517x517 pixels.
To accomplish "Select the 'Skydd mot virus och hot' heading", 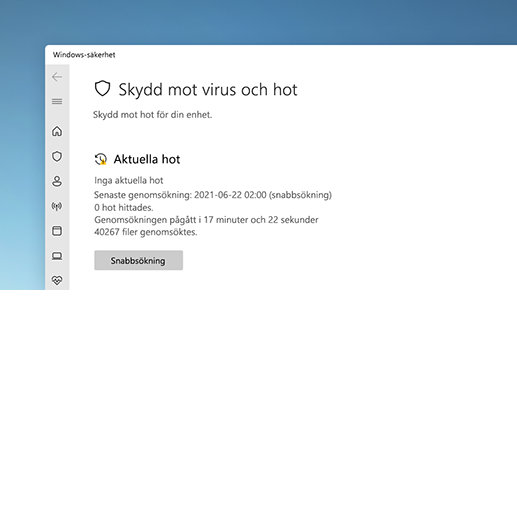I will pyautogui.click(x=208, y=90).
